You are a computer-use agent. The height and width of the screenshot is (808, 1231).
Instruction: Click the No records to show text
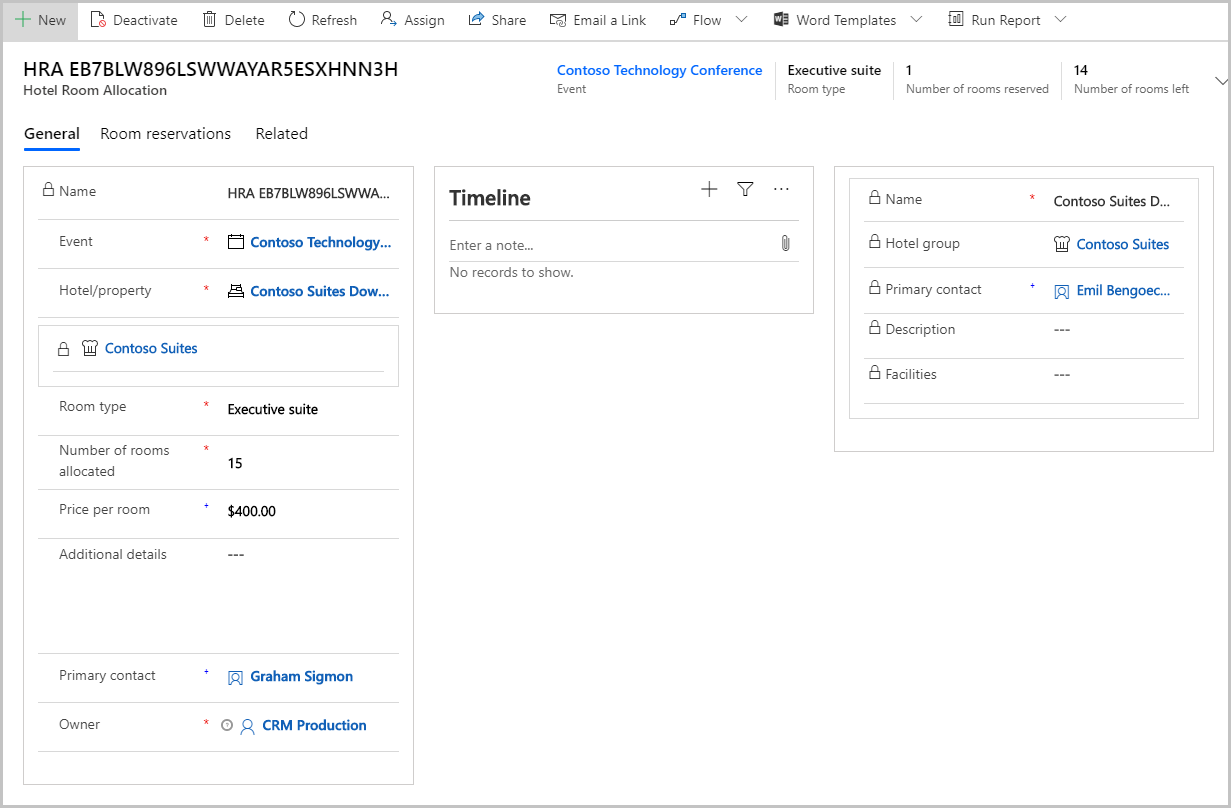coord(512,272)
